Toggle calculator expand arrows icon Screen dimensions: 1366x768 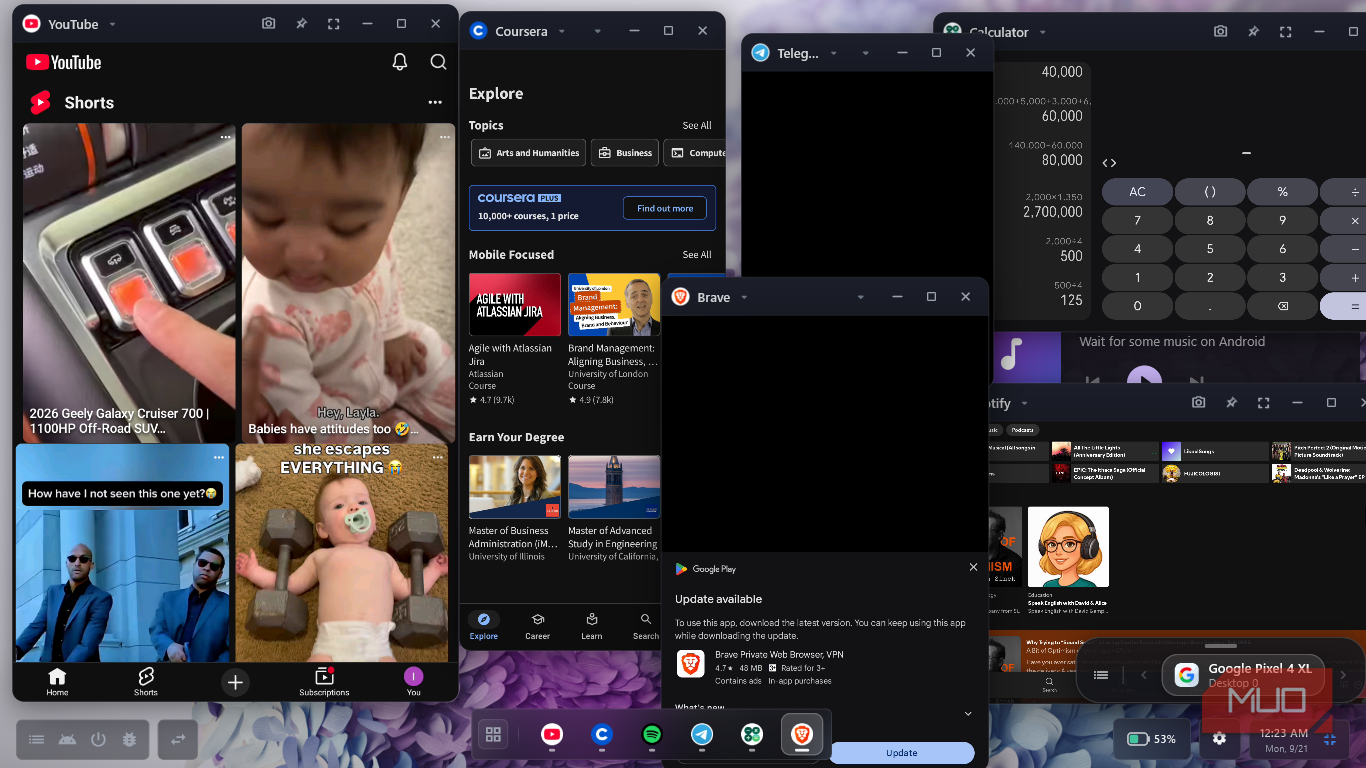[1109, 163]
